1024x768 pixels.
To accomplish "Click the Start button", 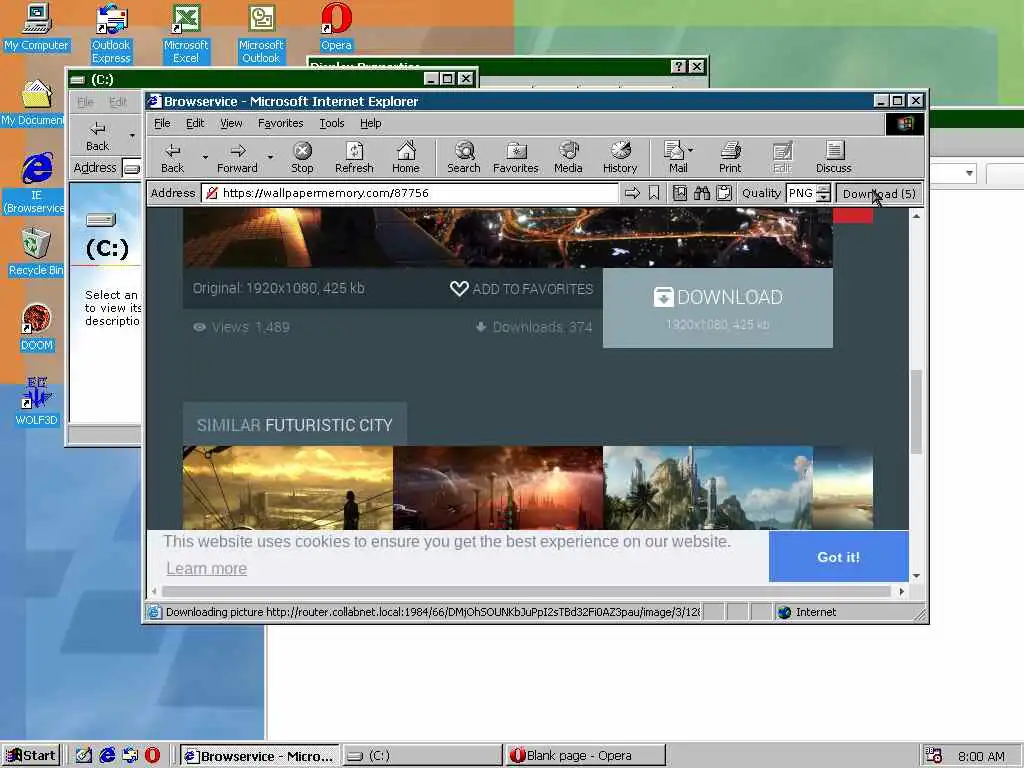I will pyautogui.click(x=31, y=756).
